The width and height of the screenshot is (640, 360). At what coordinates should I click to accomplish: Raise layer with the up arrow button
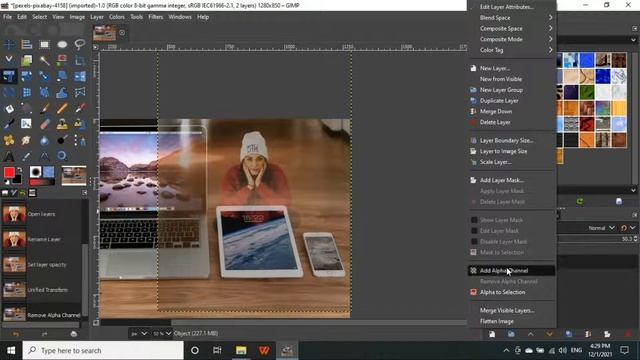530,334
